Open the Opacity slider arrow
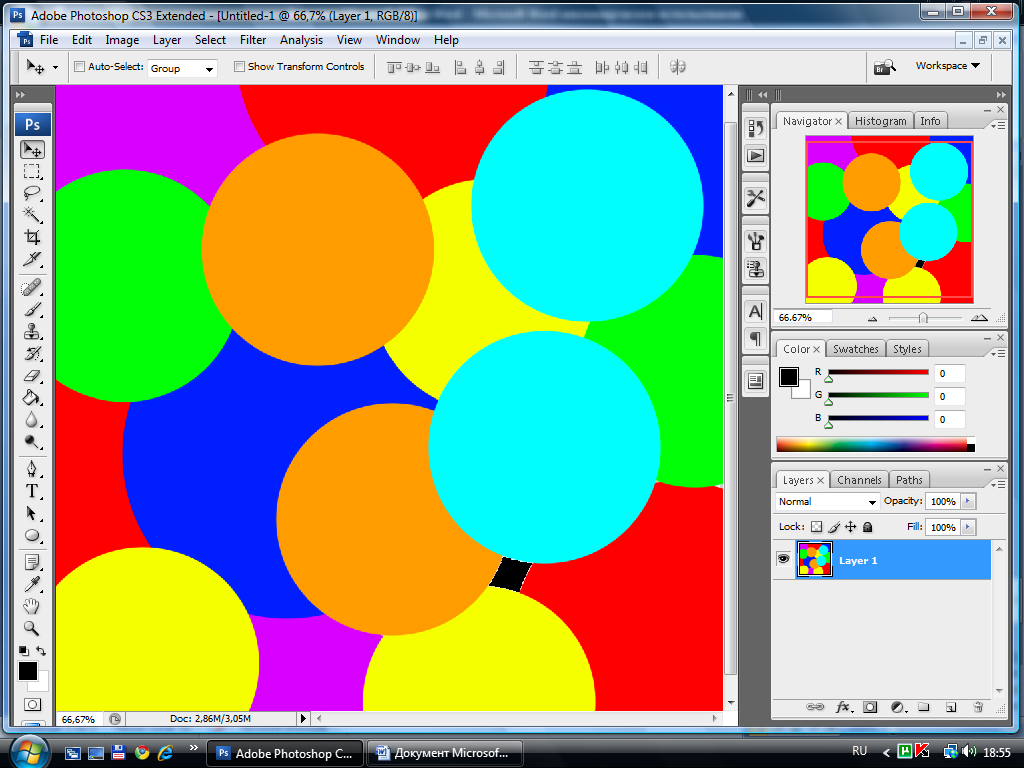The height and width of the screenshot is (768, 1024). tap(968, 502)
